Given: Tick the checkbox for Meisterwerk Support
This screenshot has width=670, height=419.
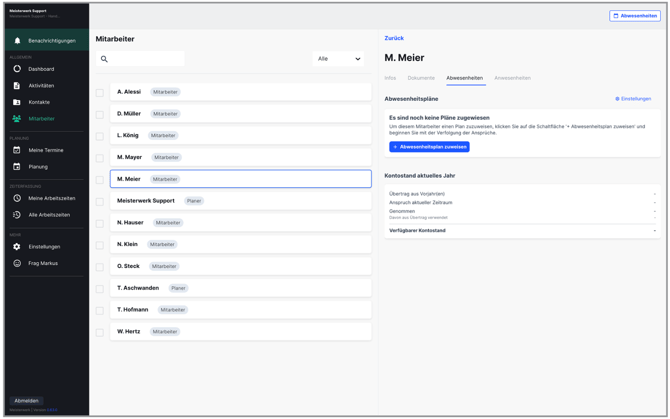Looking at the screenshot, I should pyautogui.click(x=100, y=202).
